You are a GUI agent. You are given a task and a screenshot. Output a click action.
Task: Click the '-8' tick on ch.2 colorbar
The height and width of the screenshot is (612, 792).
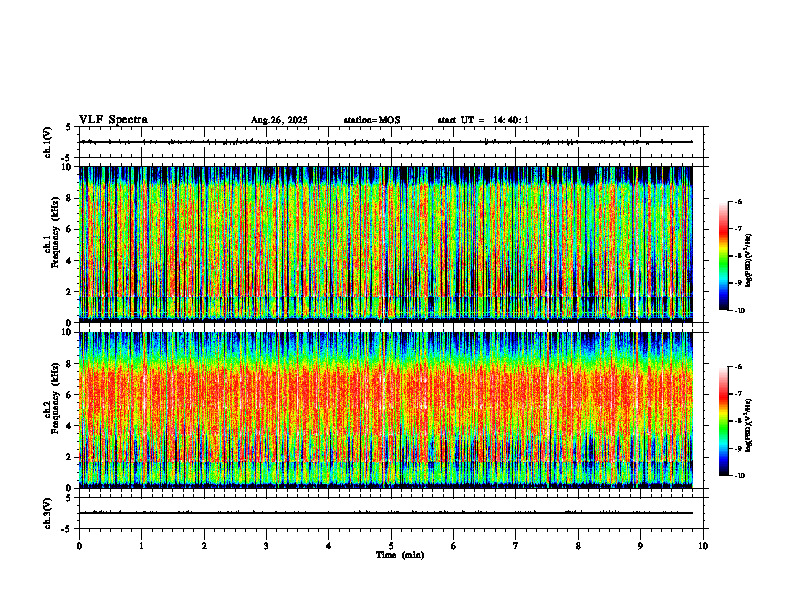pyautogui.click(x=738, y=421)
